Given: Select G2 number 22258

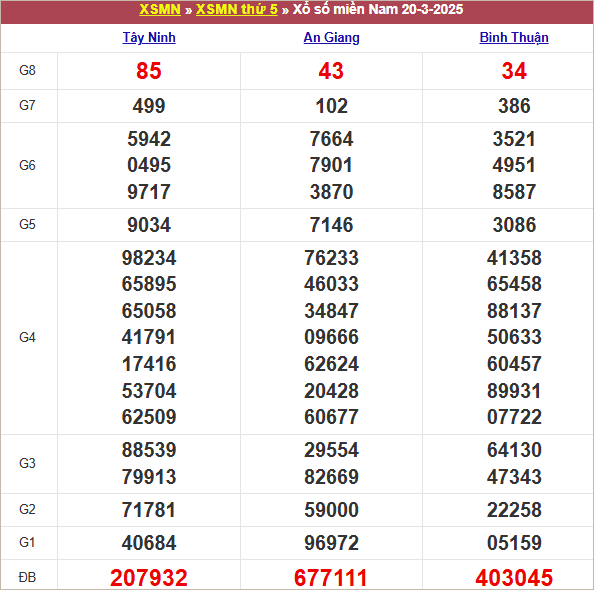Looking at the screenshot, I should tap(514, 510).
